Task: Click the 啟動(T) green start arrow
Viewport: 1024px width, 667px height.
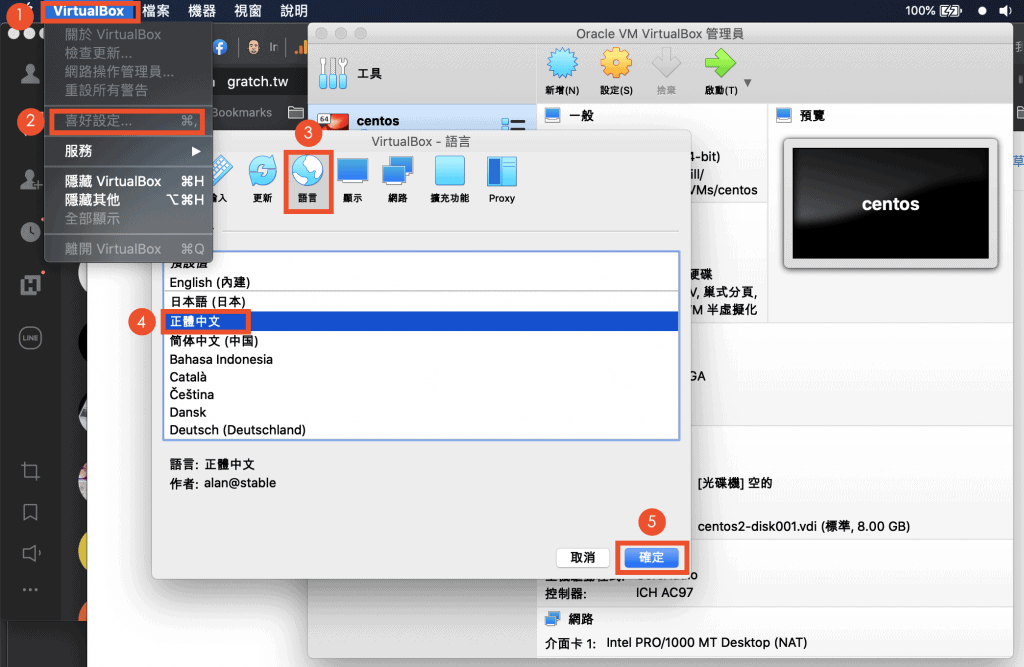Action: 720,70
